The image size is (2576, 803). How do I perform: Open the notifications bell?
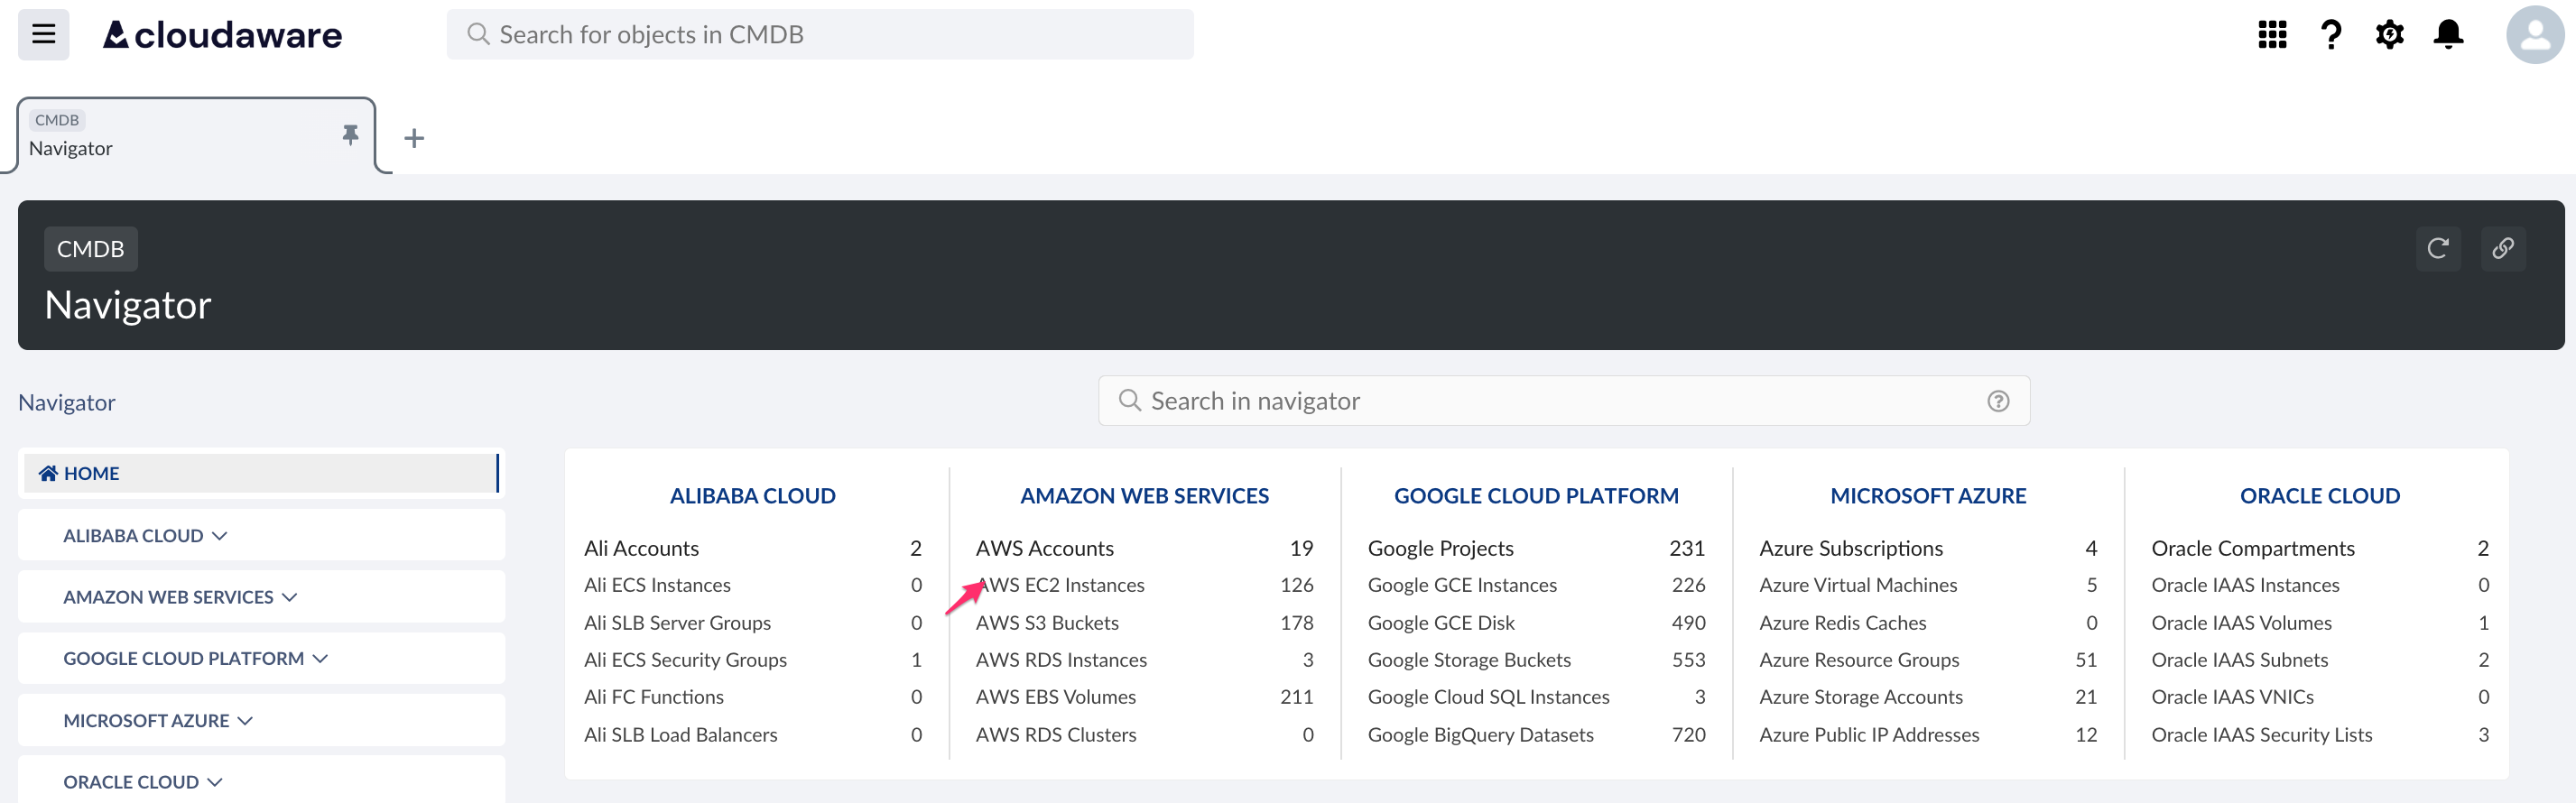(x=2448, y=35)
